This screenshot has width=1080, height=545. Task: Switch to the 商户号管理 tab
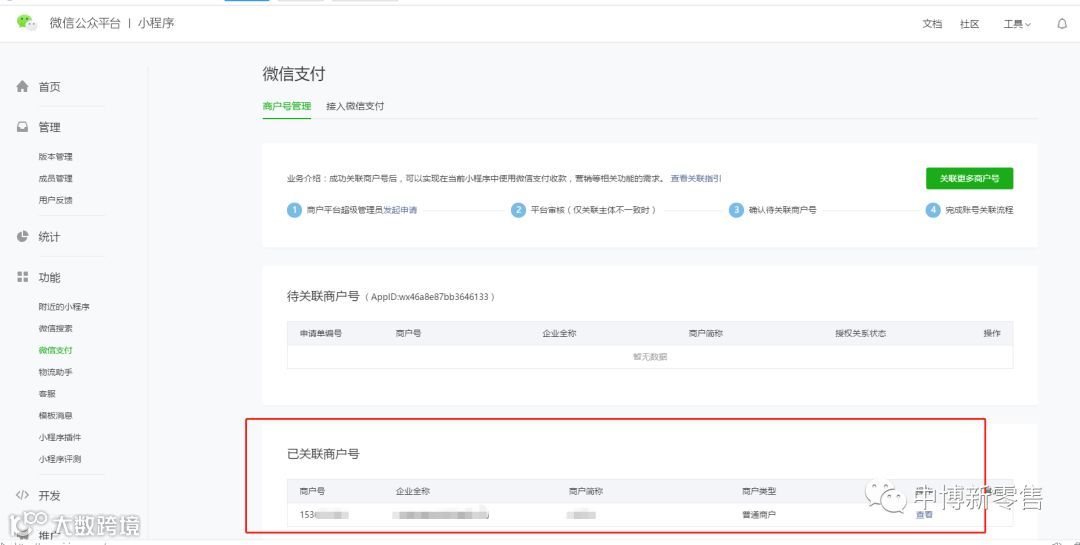(x=287, y=106)
